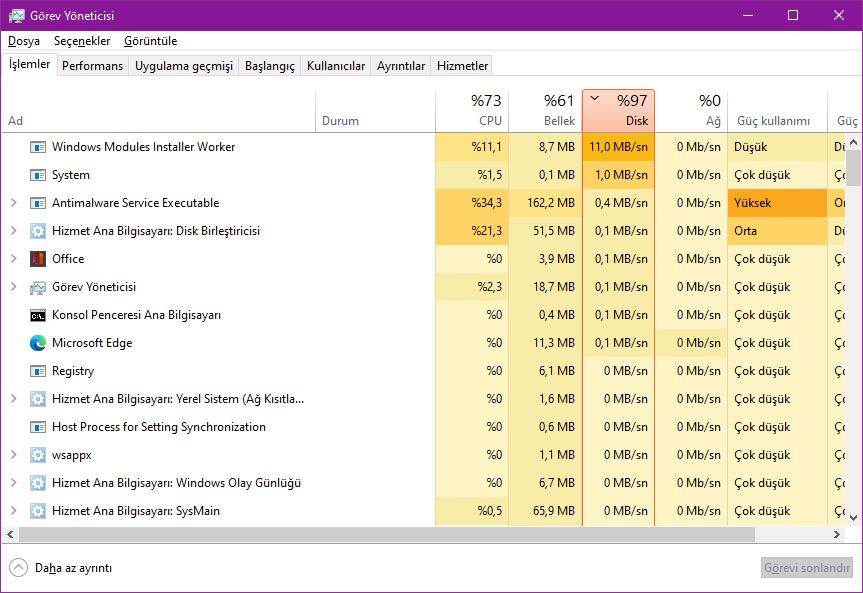Click the Daha az ayrıntı link

click(x=73, y=568)
